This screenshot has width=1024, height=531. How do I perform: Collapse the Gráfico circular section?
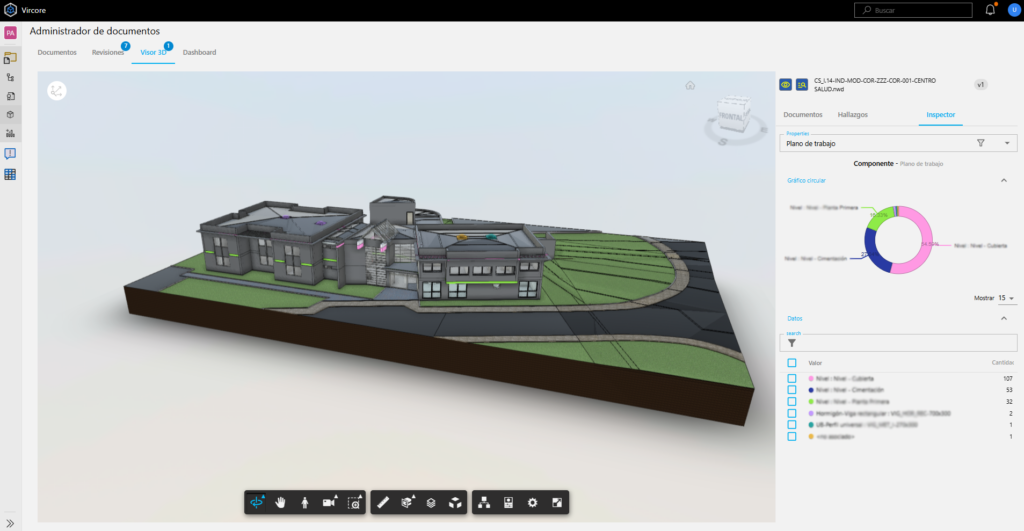[1003, 180]
